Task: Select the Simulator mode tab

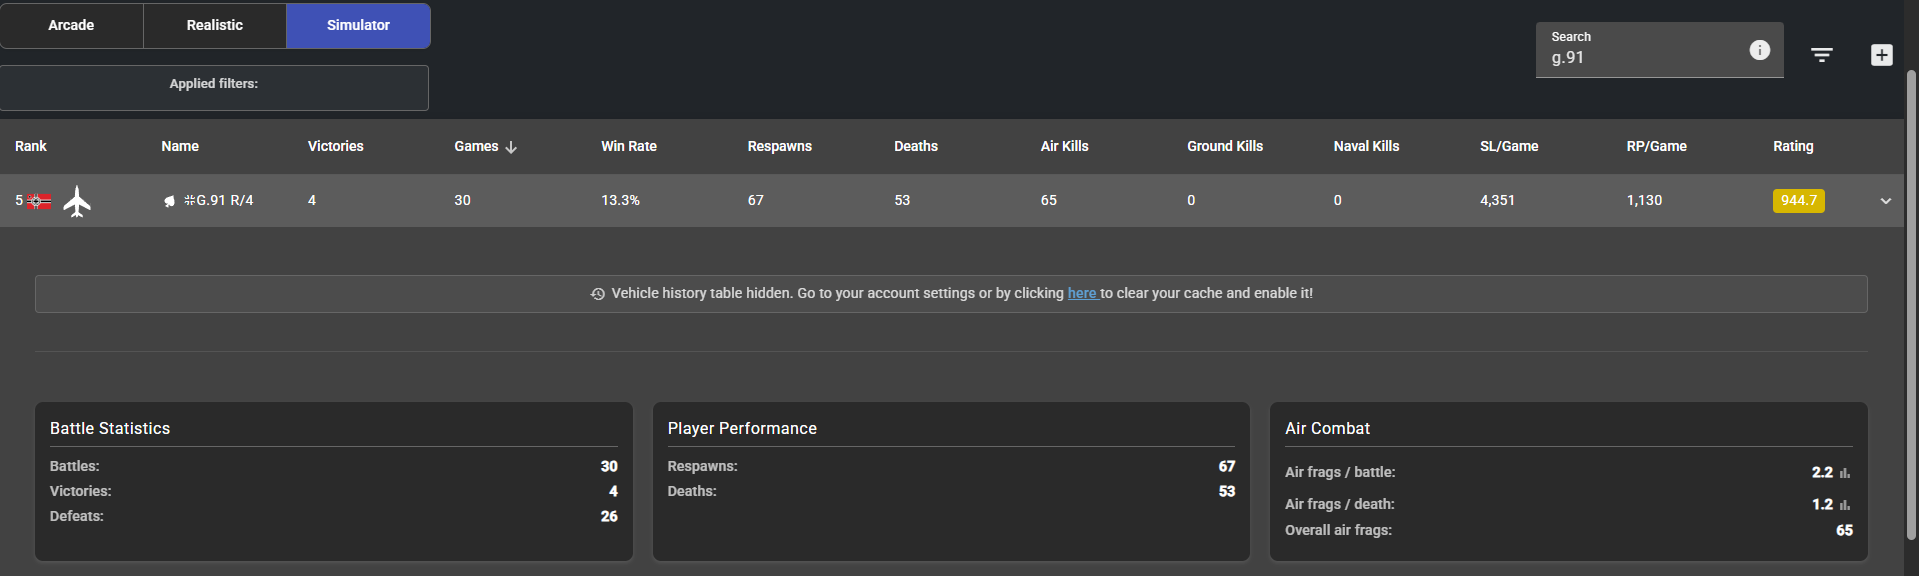Action: click(x=358, y=25)
